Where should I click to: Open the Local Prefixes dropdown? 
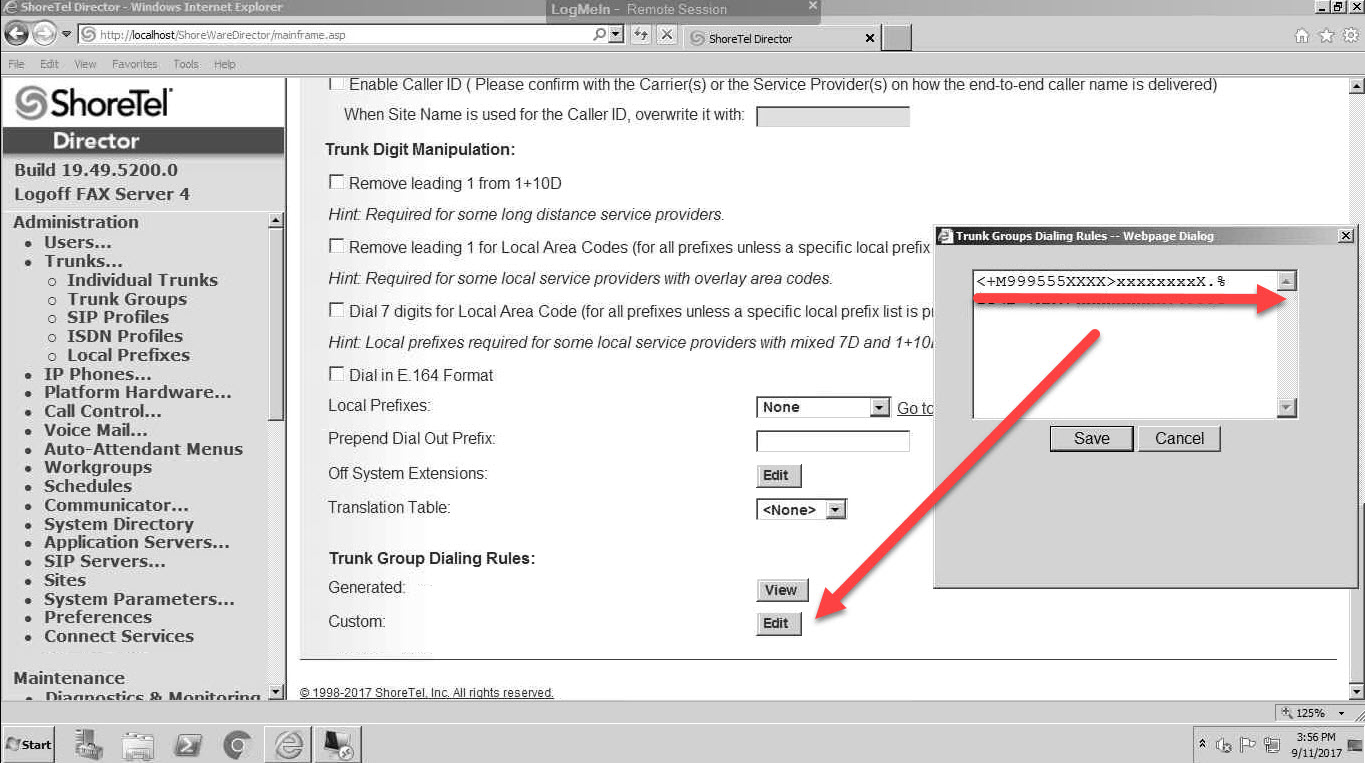point(823,407)
